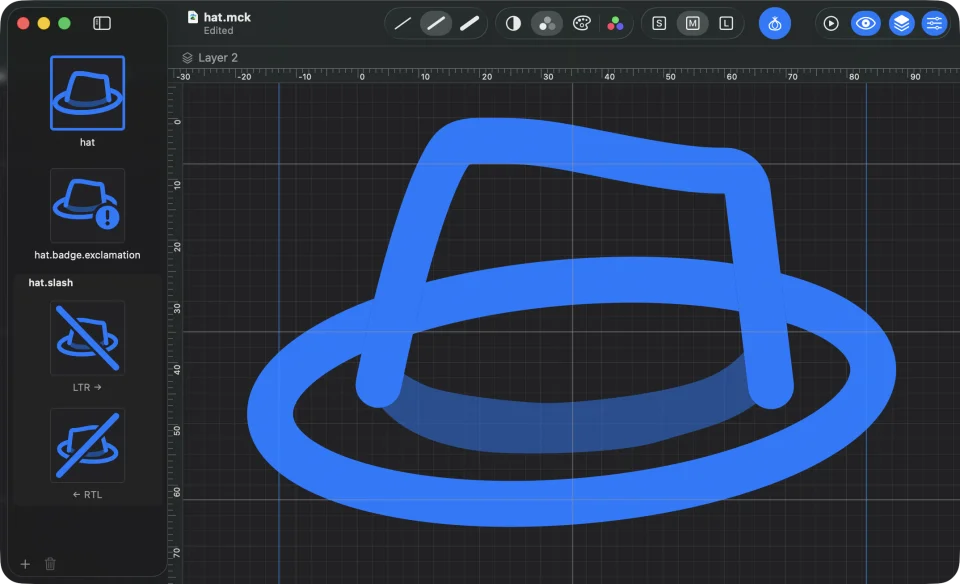This screenshot has height=584, width=960.
Task: Select the large L symbol scale
Action: pyautogui.click(x=726, y=24)
